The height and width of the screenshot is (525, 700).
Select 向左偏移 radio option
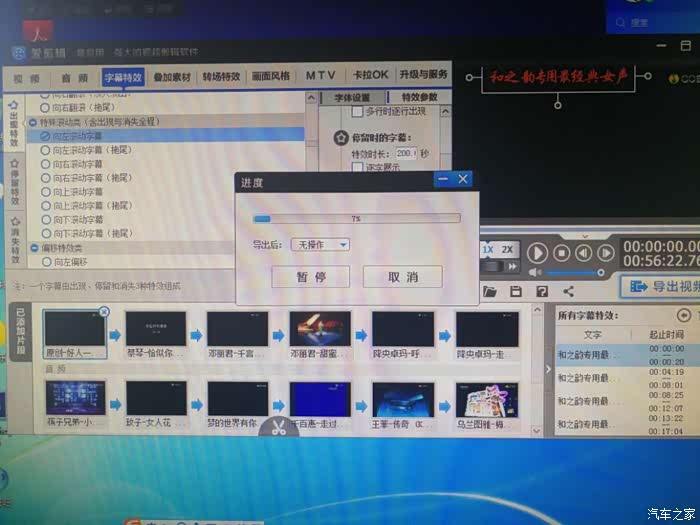tap(46, 262)
